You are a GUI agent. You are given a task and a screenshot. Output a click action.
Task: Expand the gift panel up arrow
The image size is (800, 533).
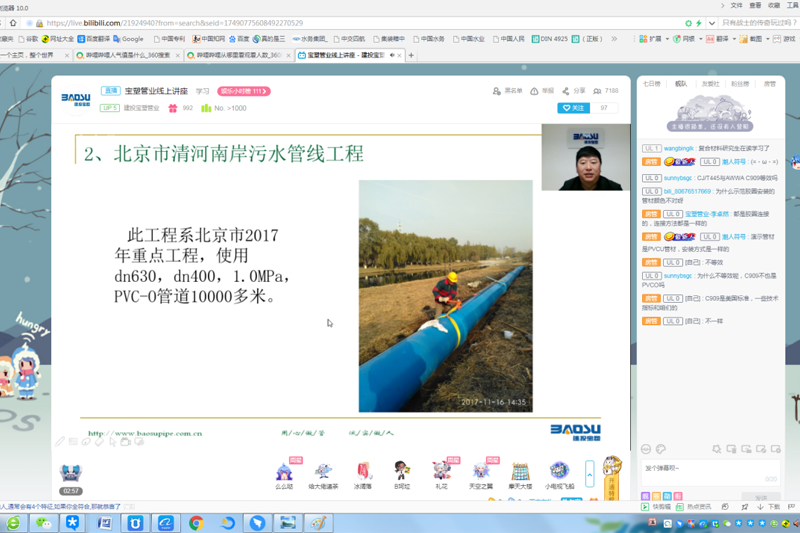pos(590,475)
